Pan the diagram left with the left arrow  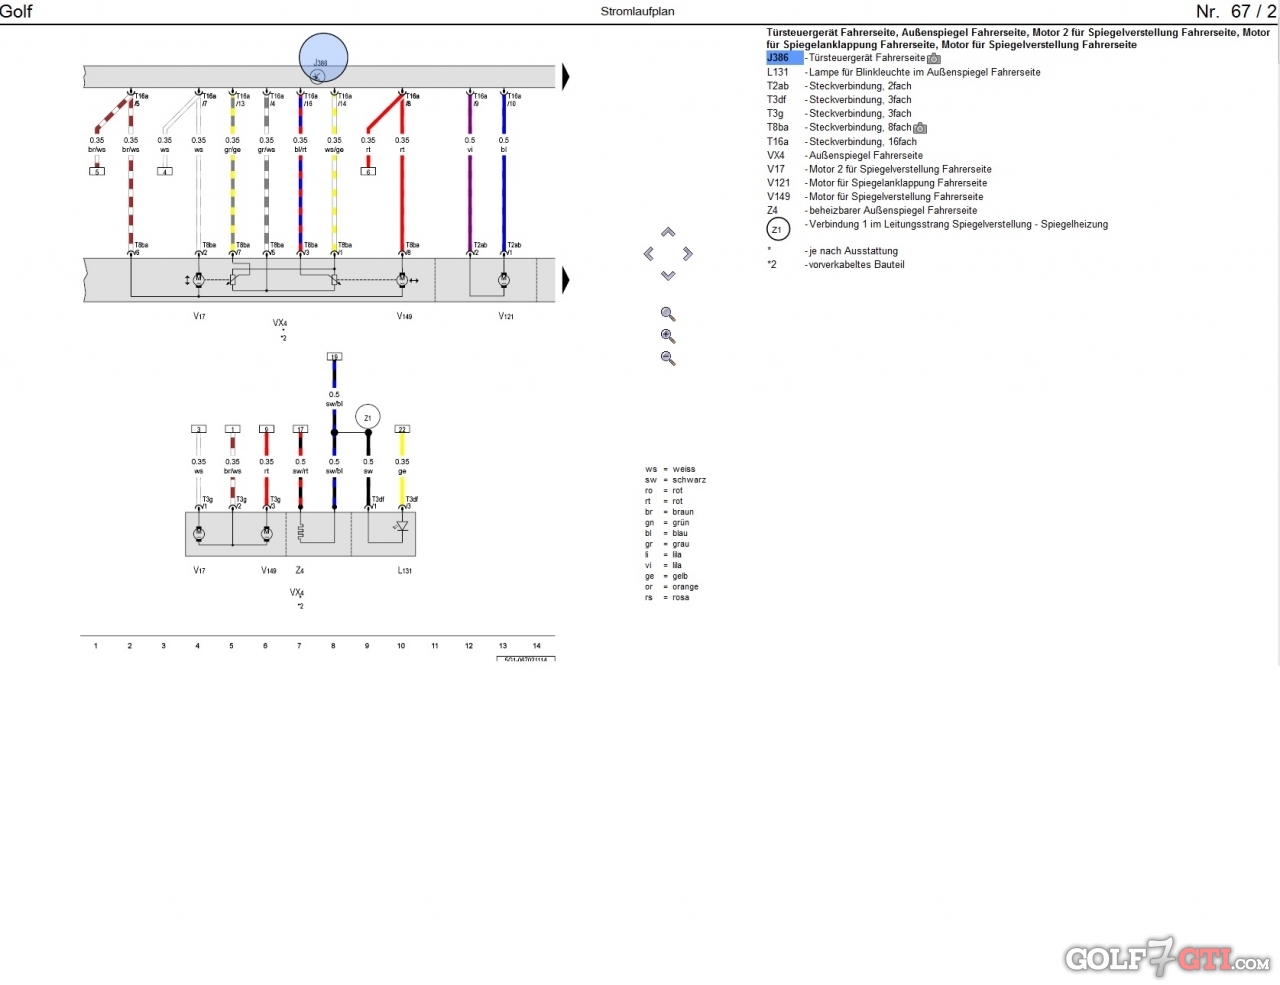click(x=649, y=254)
